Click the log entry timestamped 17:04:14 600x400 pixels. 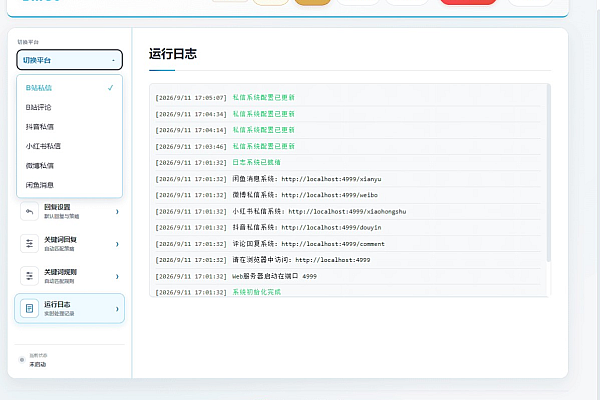347,130
